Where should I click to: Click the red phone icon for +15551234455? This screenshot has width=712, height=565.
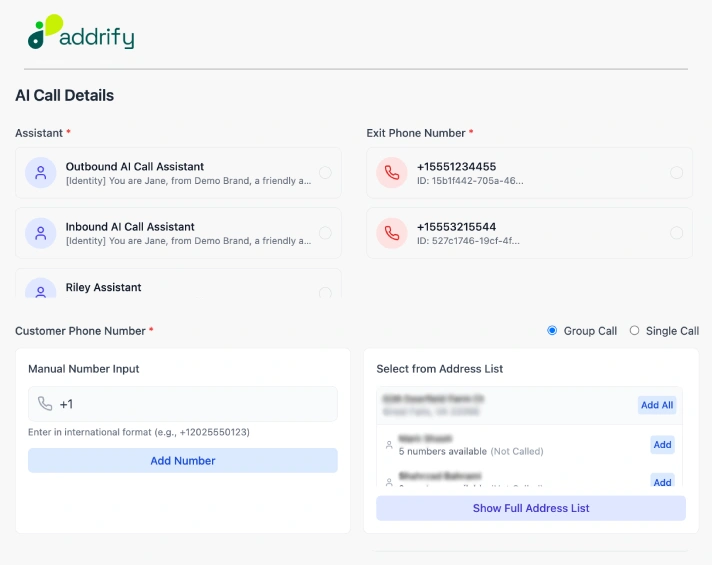tap(392, 173)
